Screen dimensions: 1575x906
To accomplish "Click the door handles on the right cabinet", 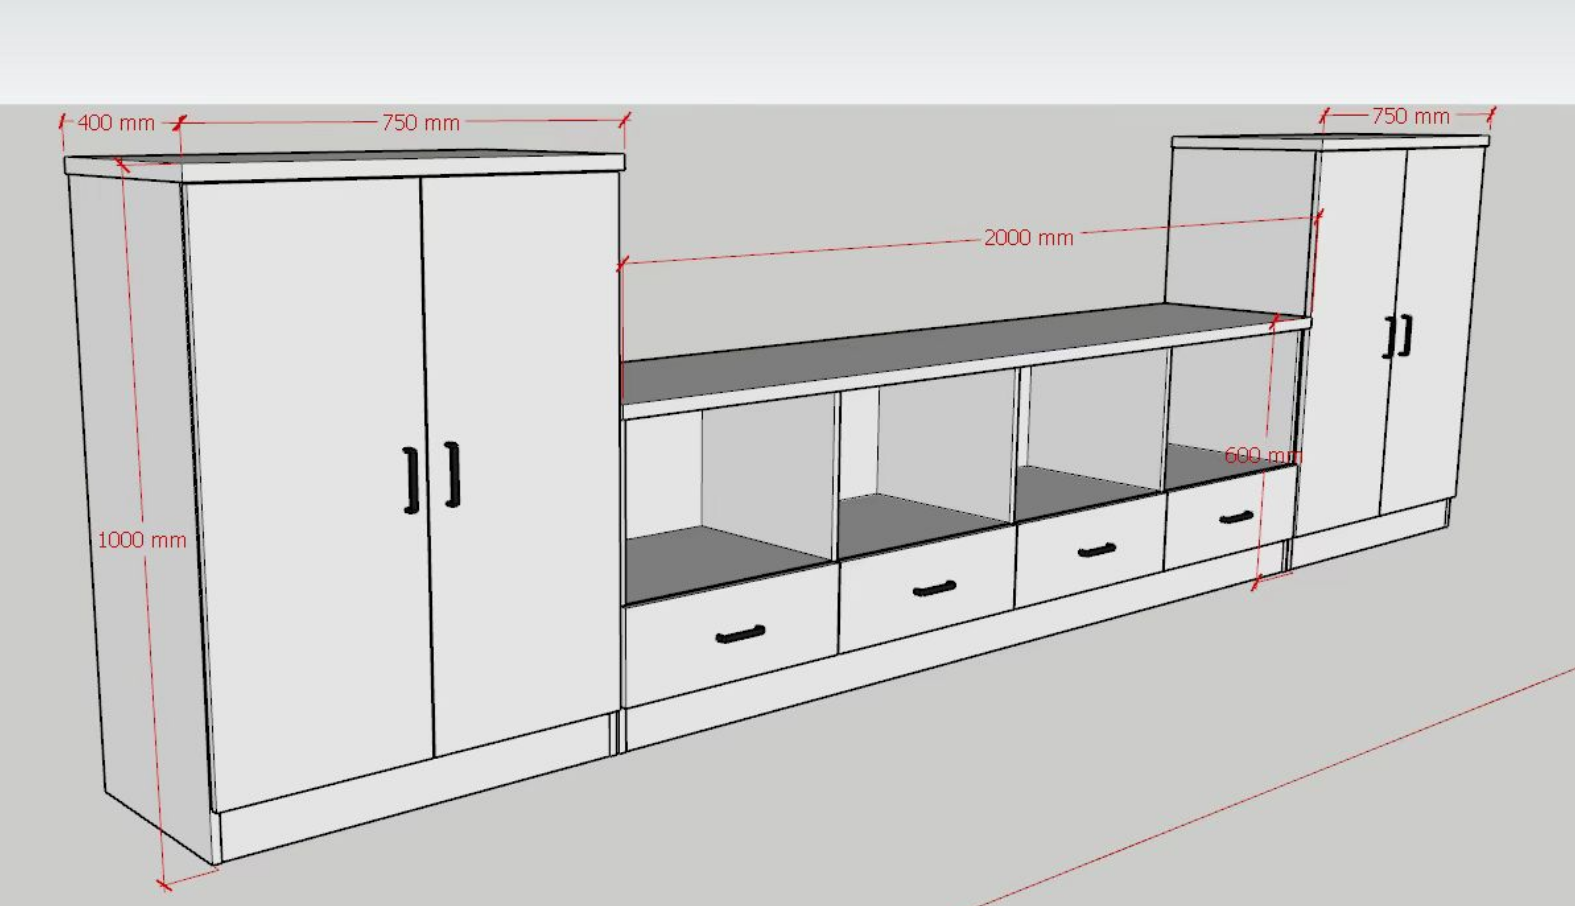I will coord(1398,336).
